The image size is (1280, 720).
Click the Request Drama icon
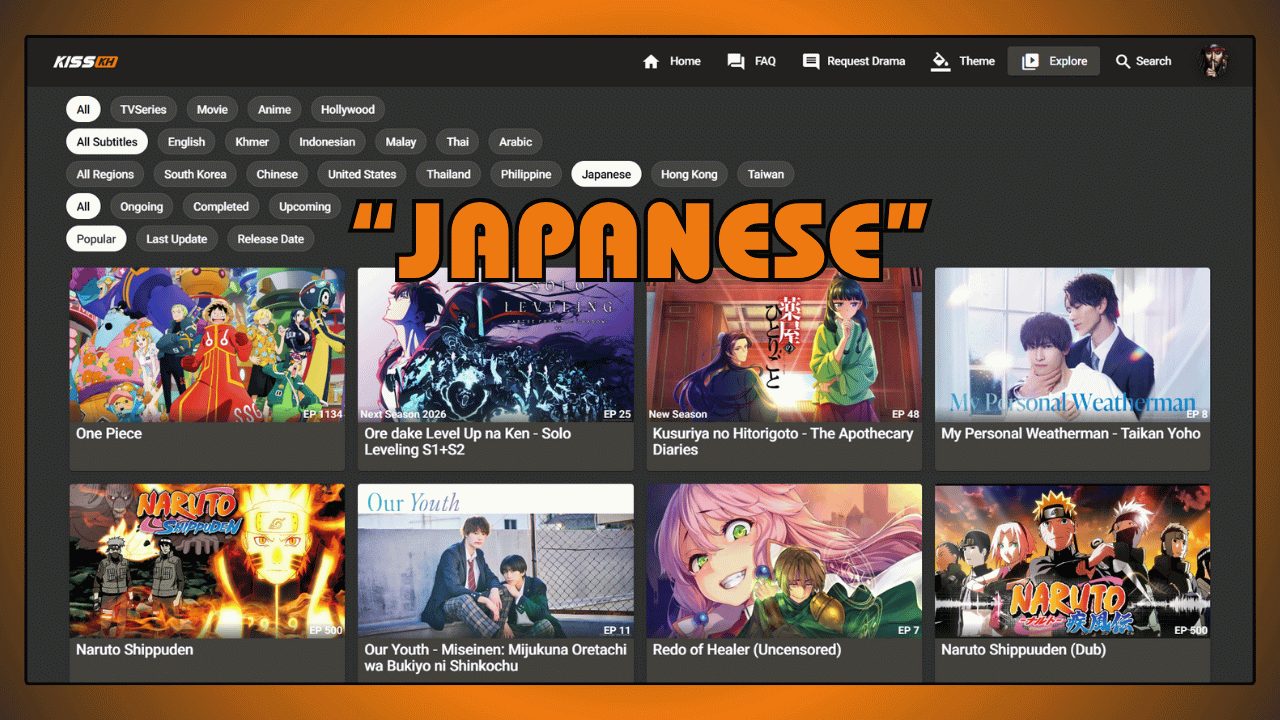810,60
